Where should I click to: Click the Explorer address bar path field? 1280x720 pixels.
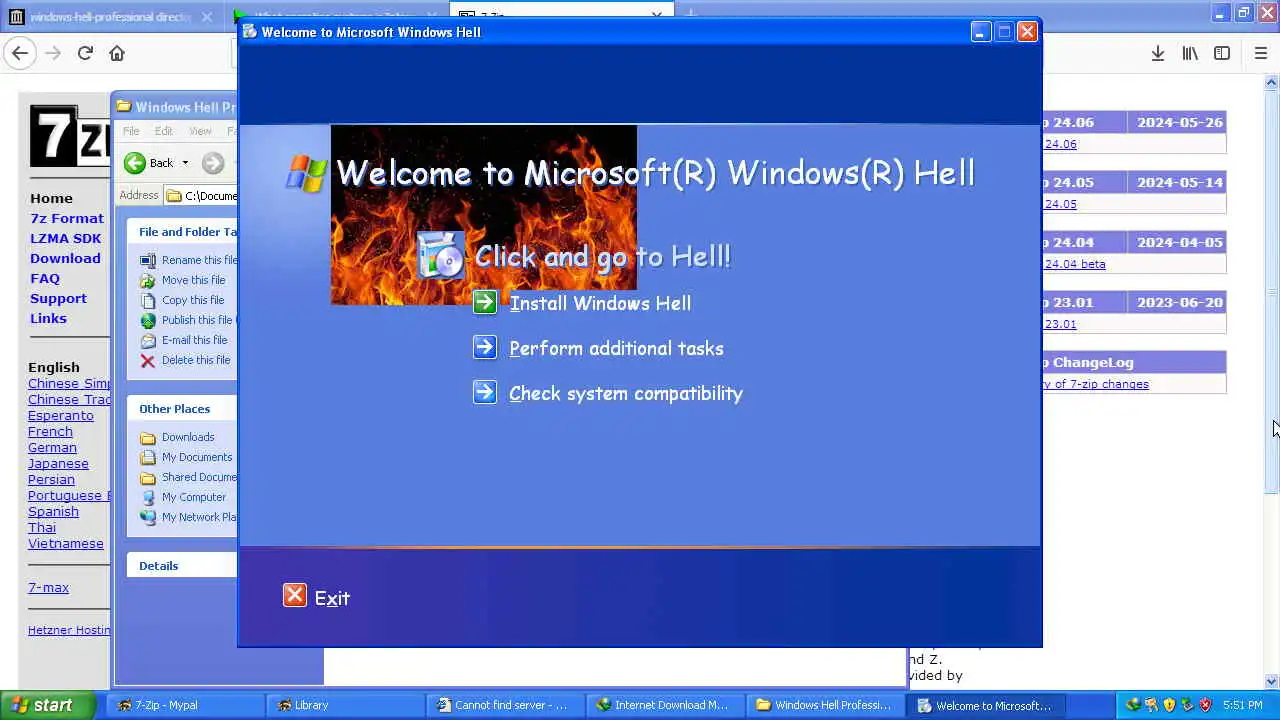point(201,196)
